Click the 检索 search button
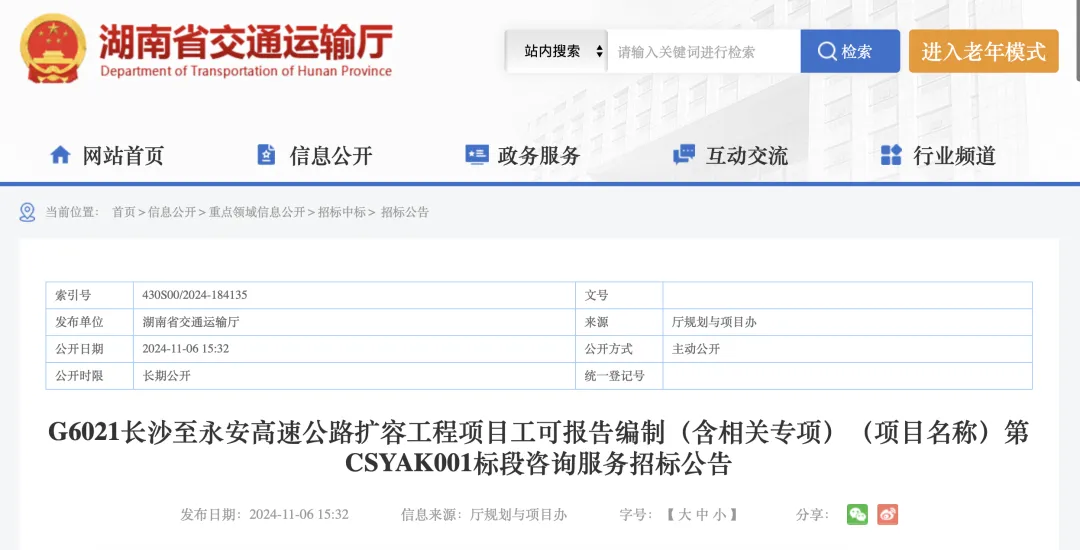 (850, 51)
